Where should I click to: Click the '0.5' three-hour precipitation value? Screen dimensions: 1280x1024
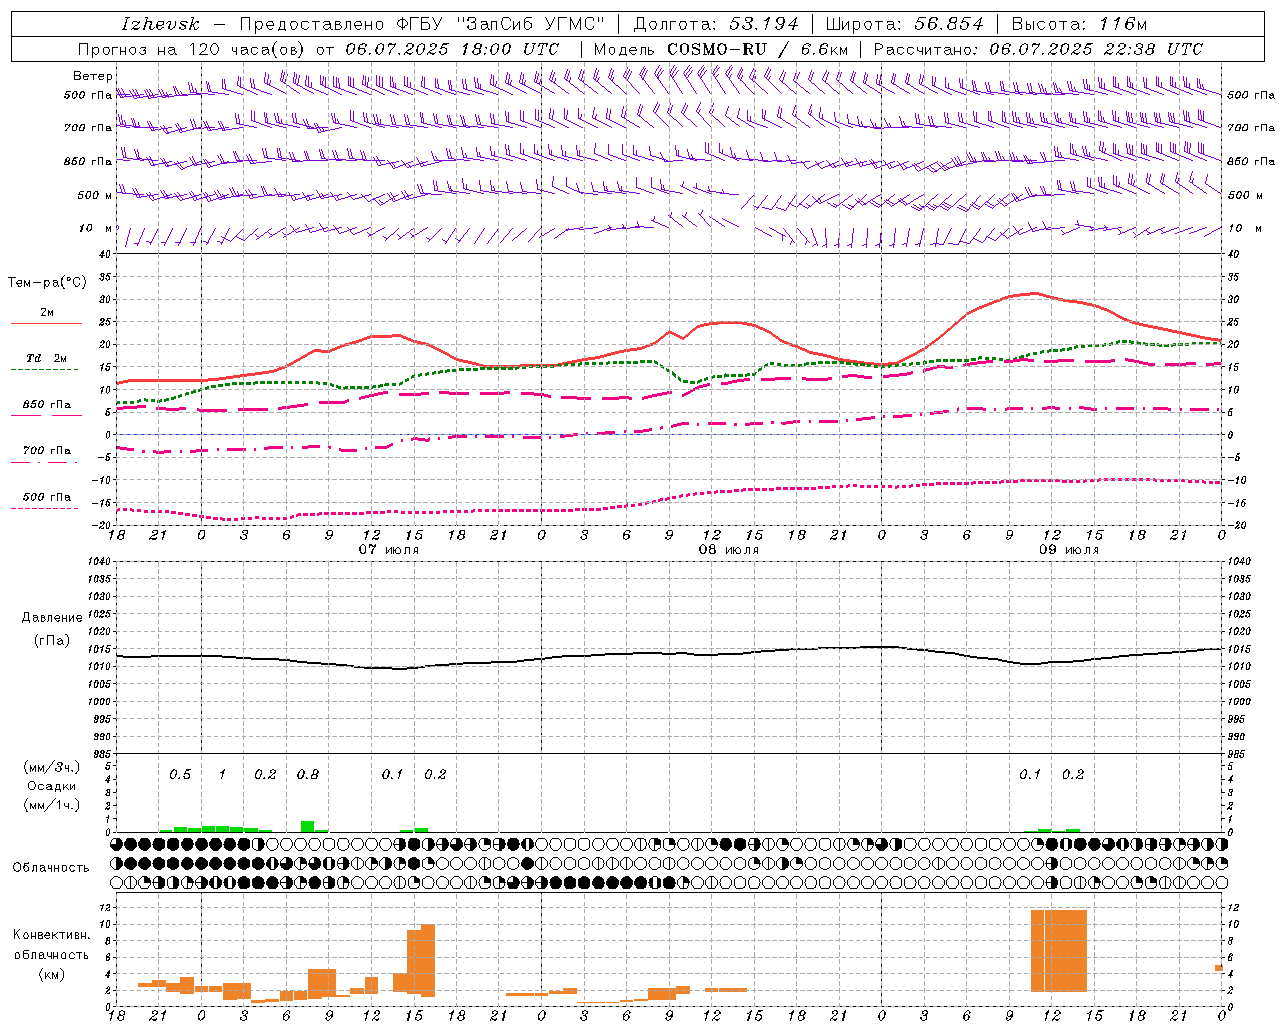pyautogui.click(x=180, y=775)
